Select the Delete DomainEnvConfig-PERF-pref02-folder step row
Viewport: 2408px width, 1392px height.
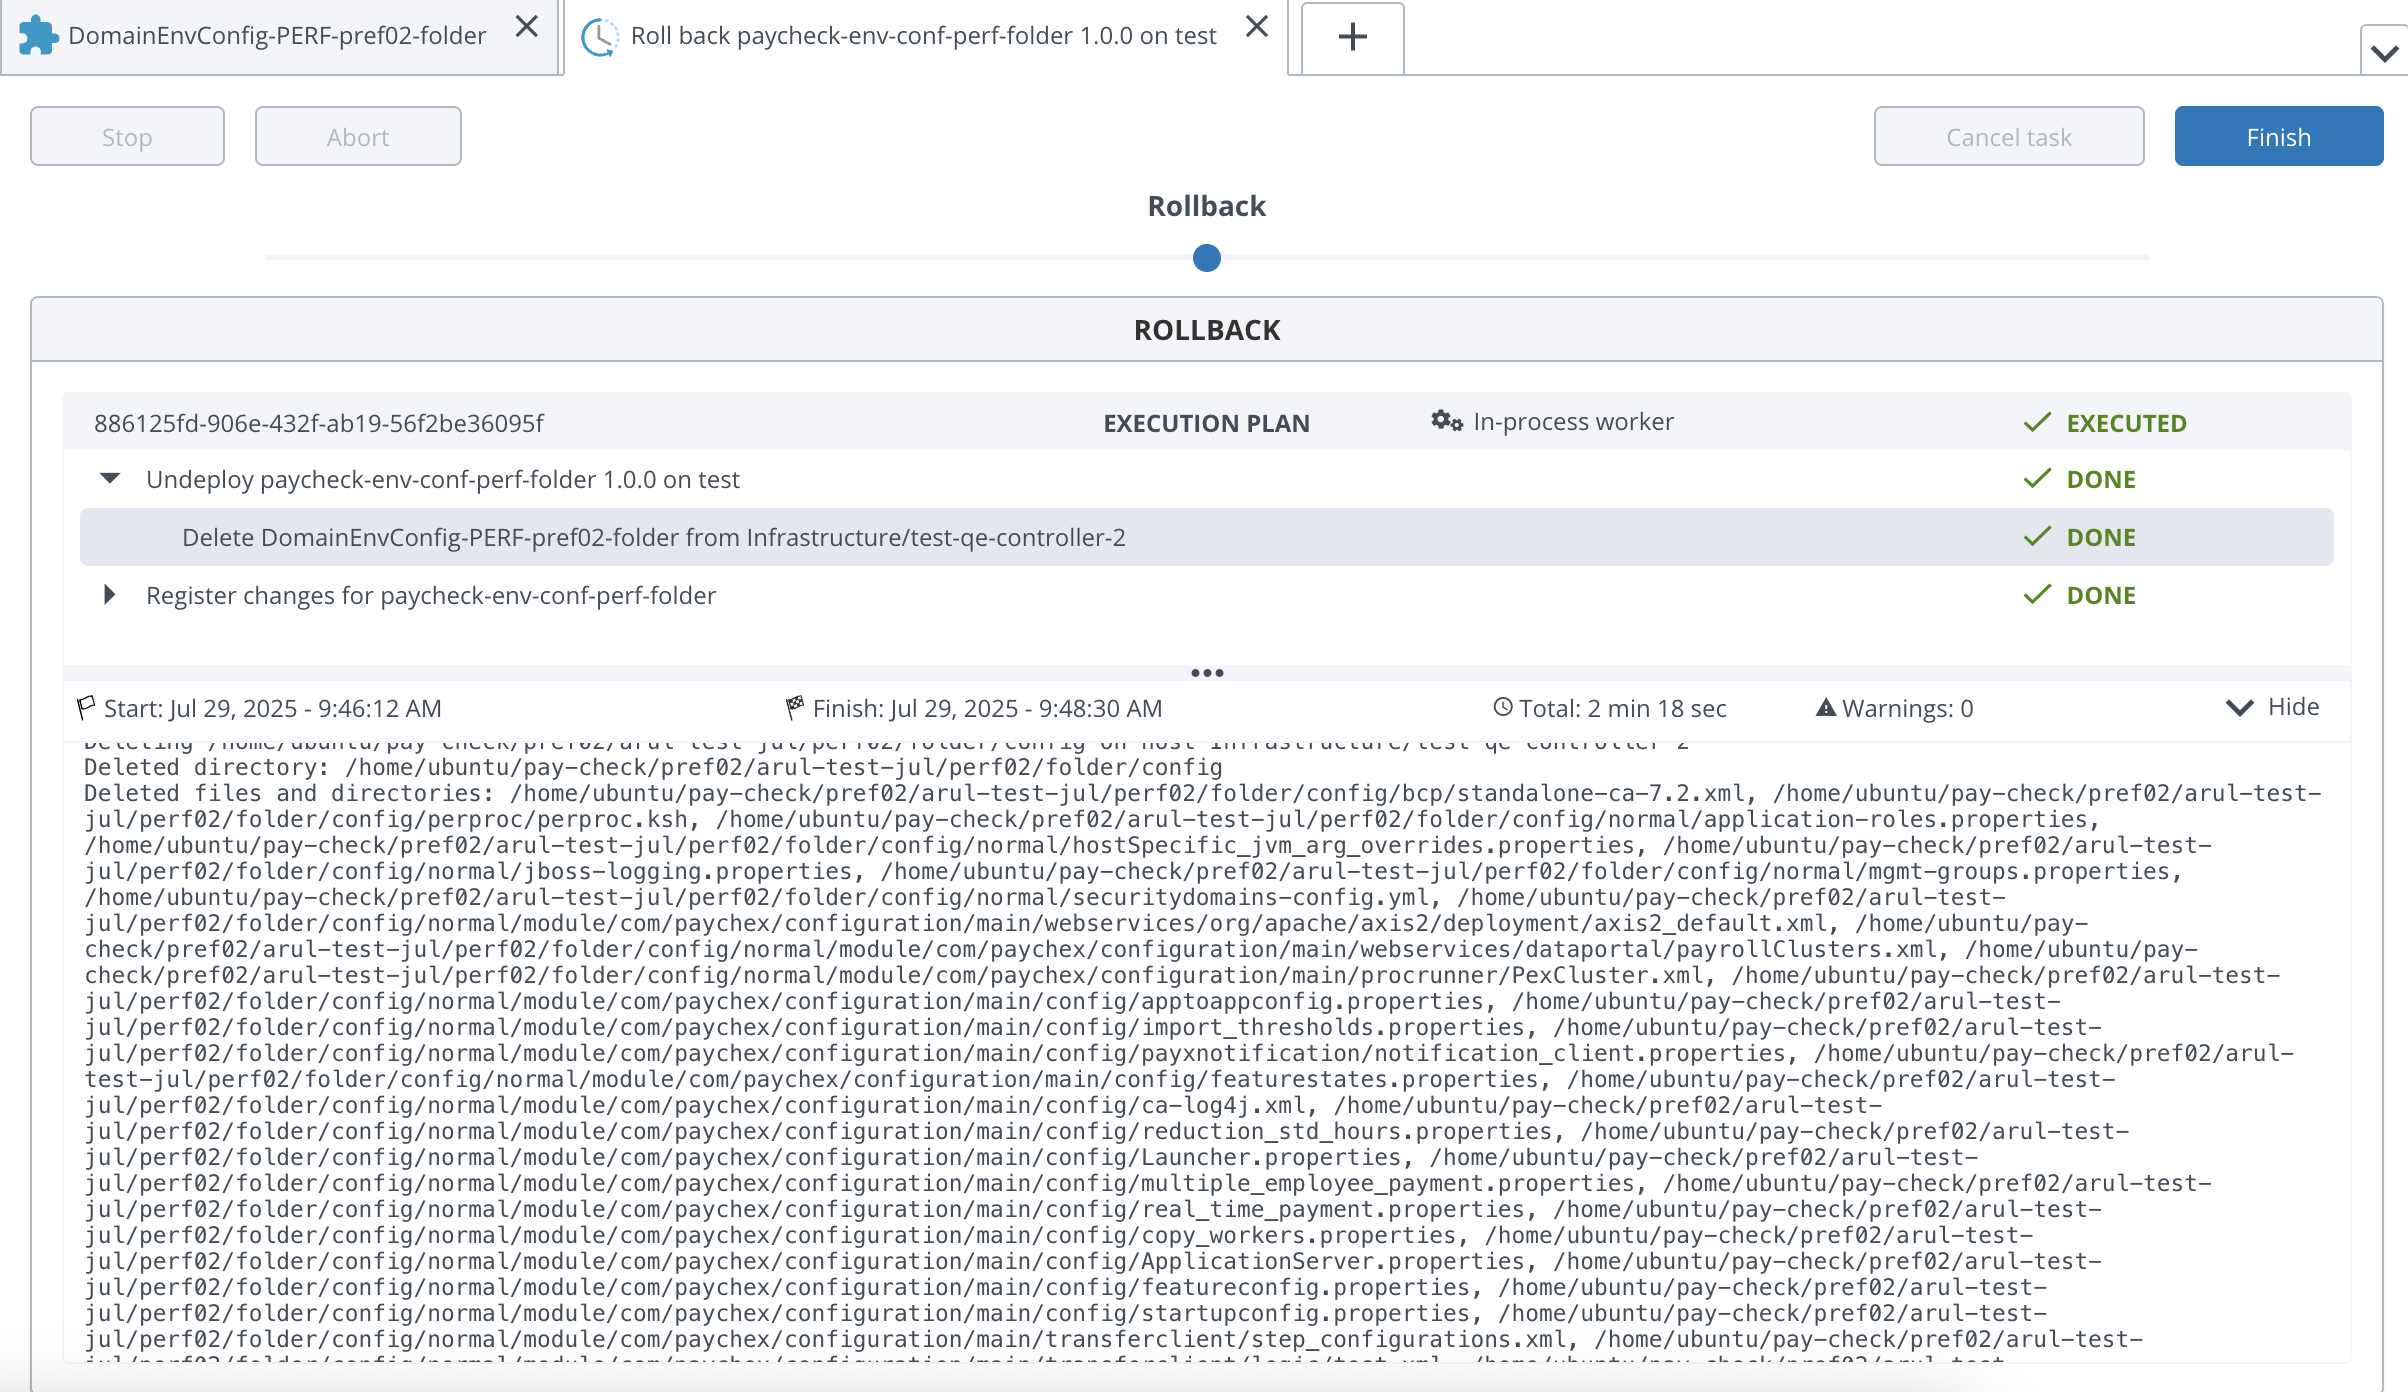click(x=653, y=538)
